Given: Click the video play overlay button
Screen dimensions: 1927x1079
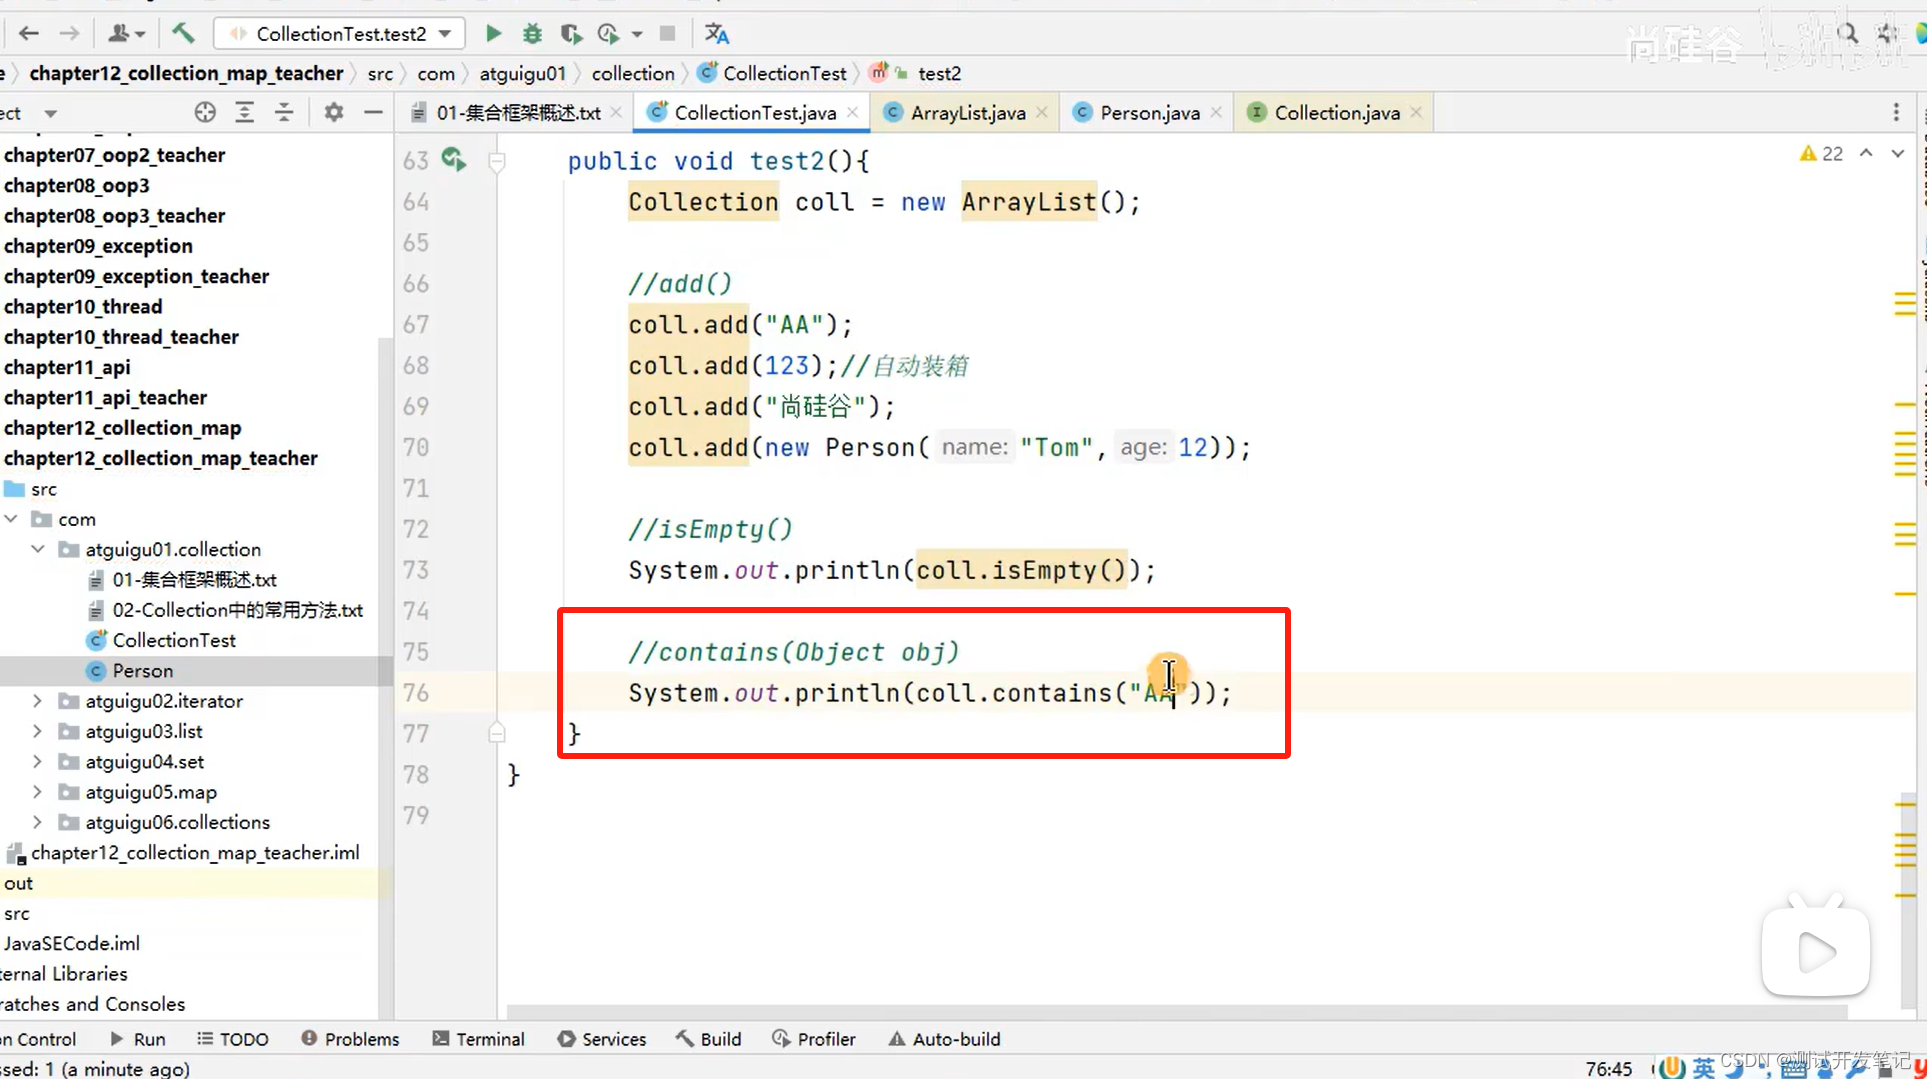Looking at the screenshot, I should tap(1815, 951).
